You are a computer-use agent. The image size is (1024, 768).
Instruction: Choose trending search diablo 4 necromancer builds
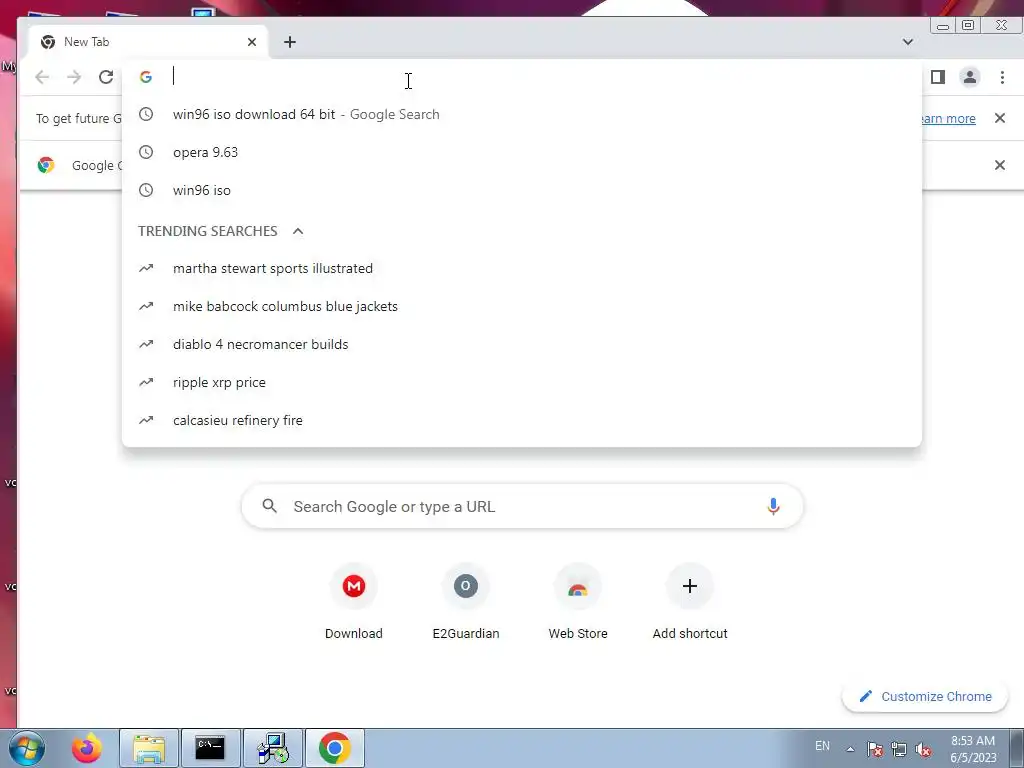(x=522, y=344)
